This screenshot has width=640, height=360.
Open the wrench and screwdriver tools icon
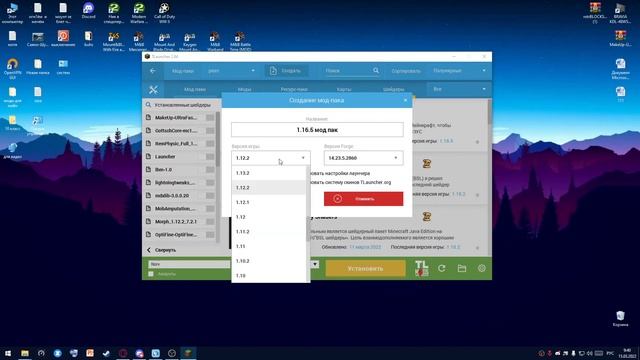pos(153,89)
